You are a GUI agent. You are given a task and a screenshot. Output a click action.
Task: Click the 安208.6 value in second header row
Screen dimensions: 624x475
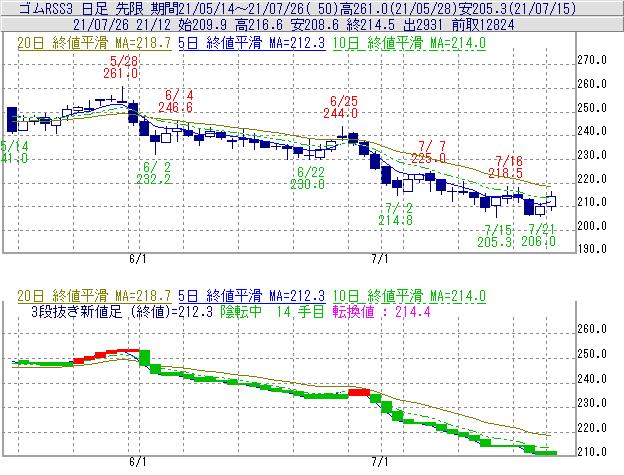[x=315, y=25]
